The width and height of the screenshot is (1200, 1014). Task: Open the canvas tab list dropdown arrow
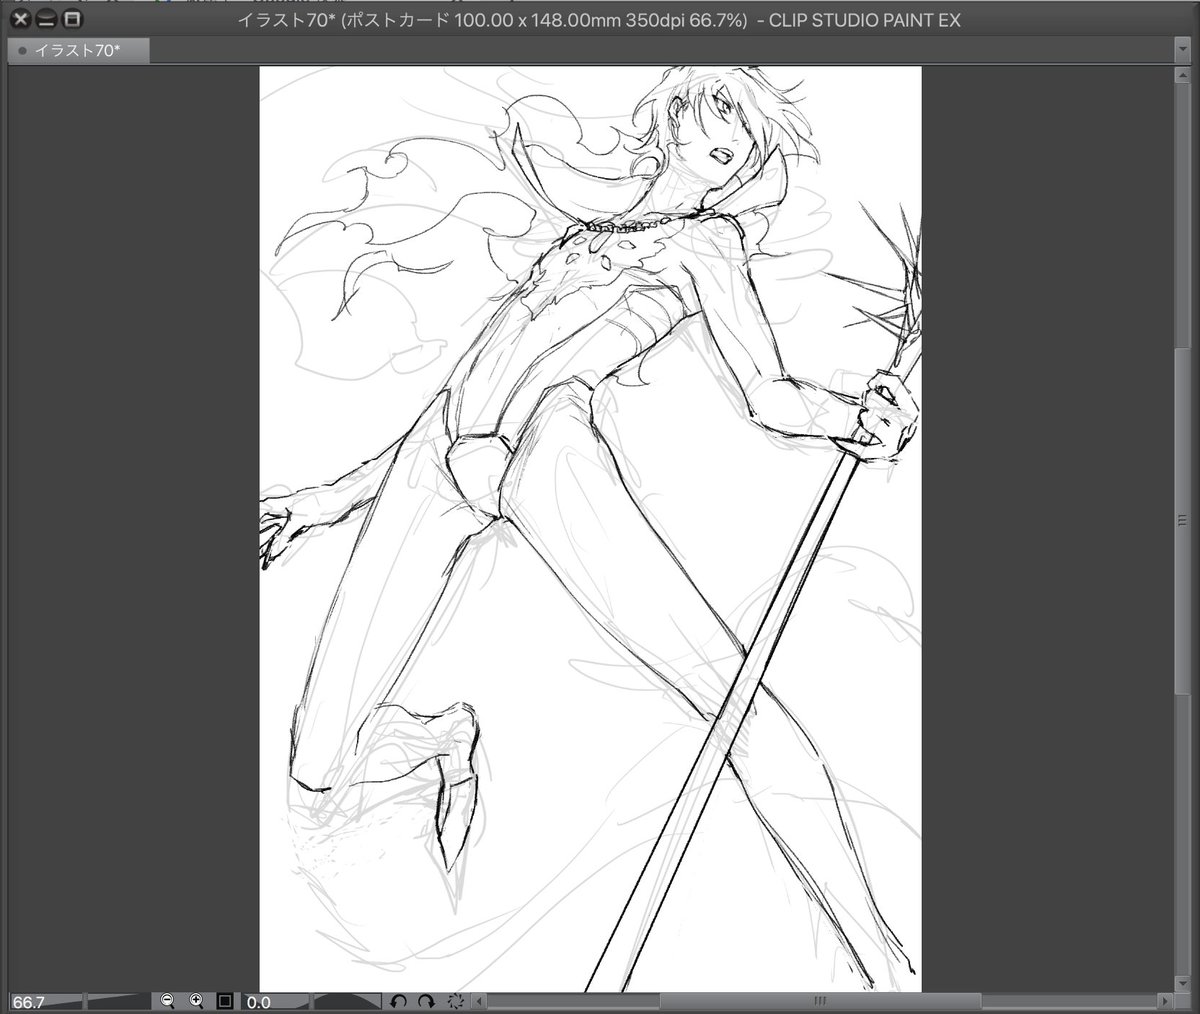click(1183, 48)
